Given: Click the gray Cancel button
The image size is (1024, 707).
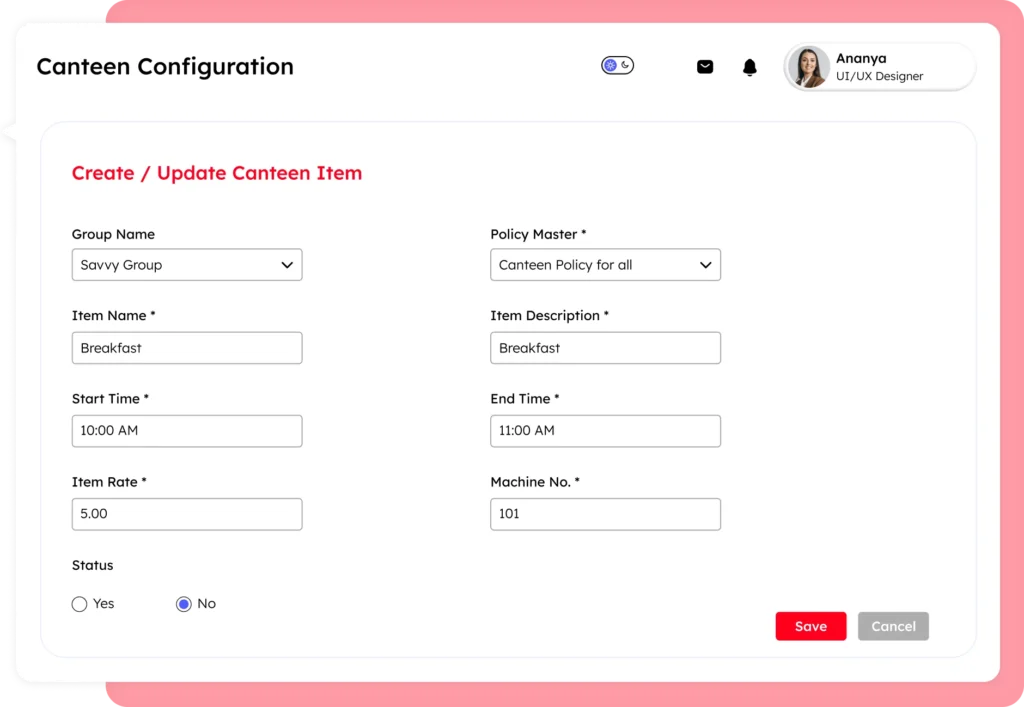Looking at the screenshot, I should (893, 626).
